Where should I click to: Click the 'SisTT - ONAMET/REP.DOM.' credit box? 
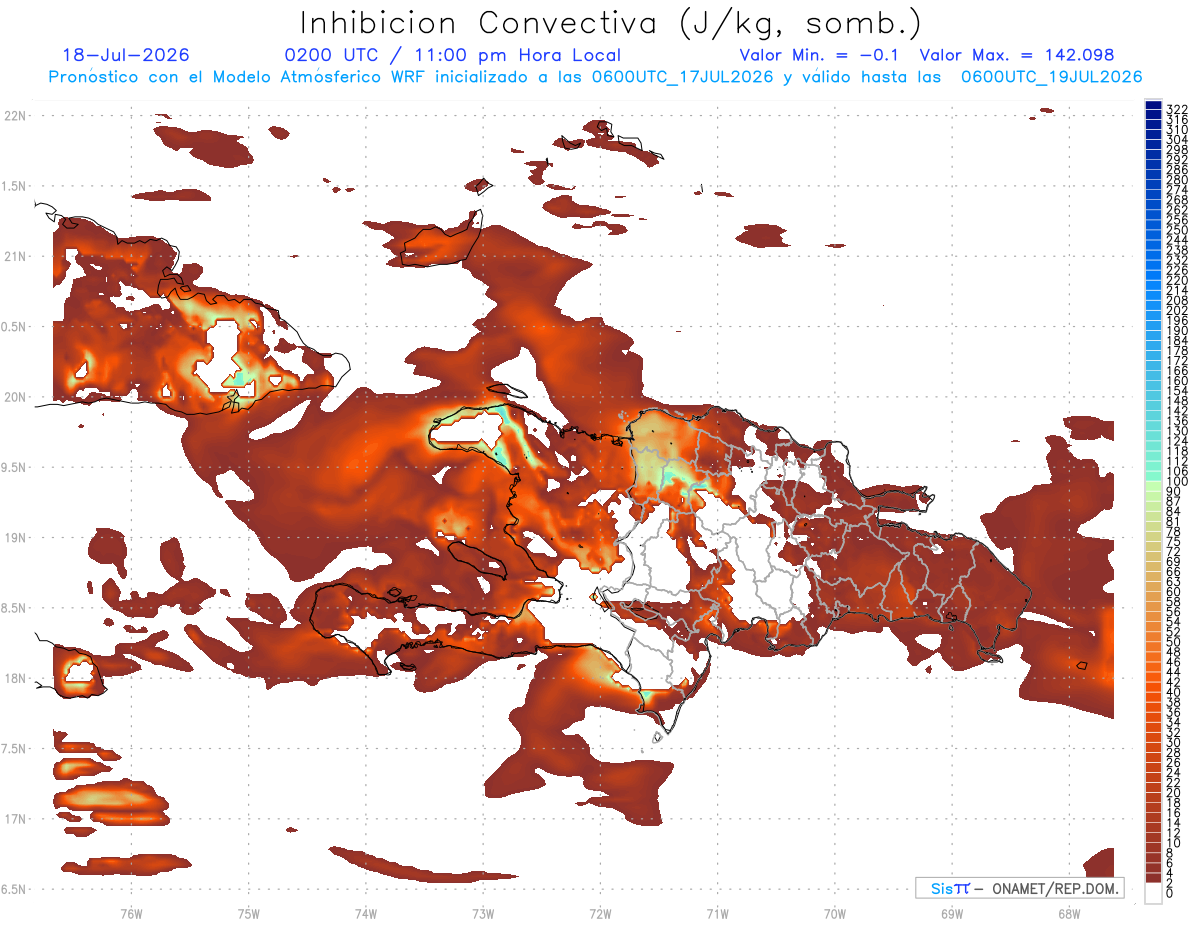[x=1020, y=888]
